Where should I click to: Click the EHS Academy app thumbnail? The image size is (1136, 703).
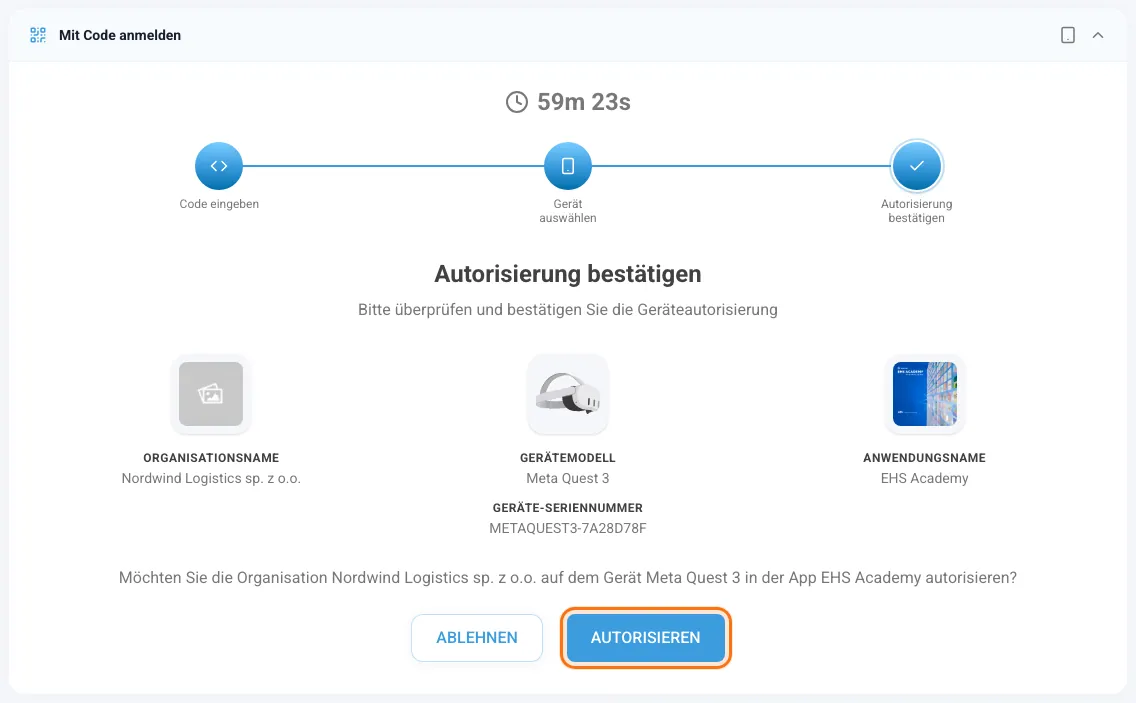point(924,394)
